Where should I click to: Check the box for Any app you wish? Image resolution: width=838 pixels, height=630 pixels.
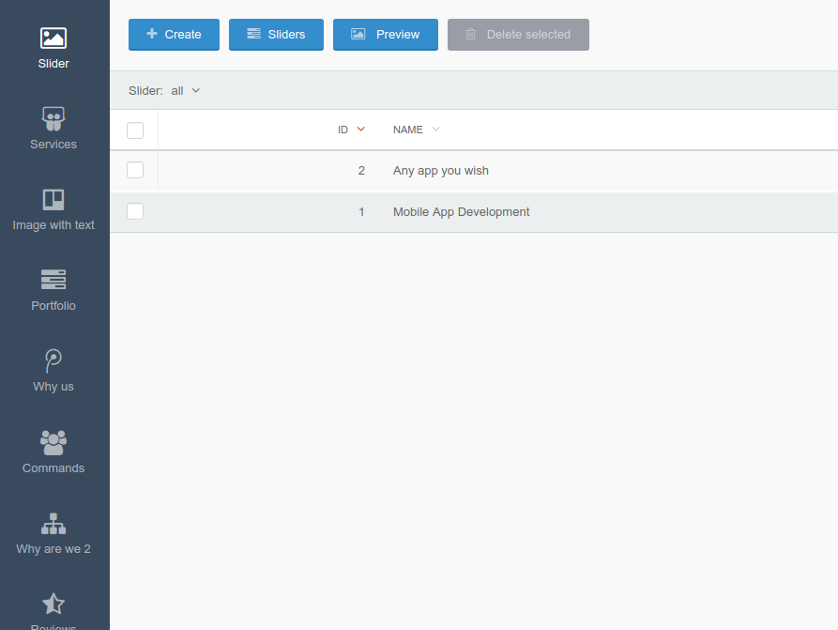click(135, 170)
